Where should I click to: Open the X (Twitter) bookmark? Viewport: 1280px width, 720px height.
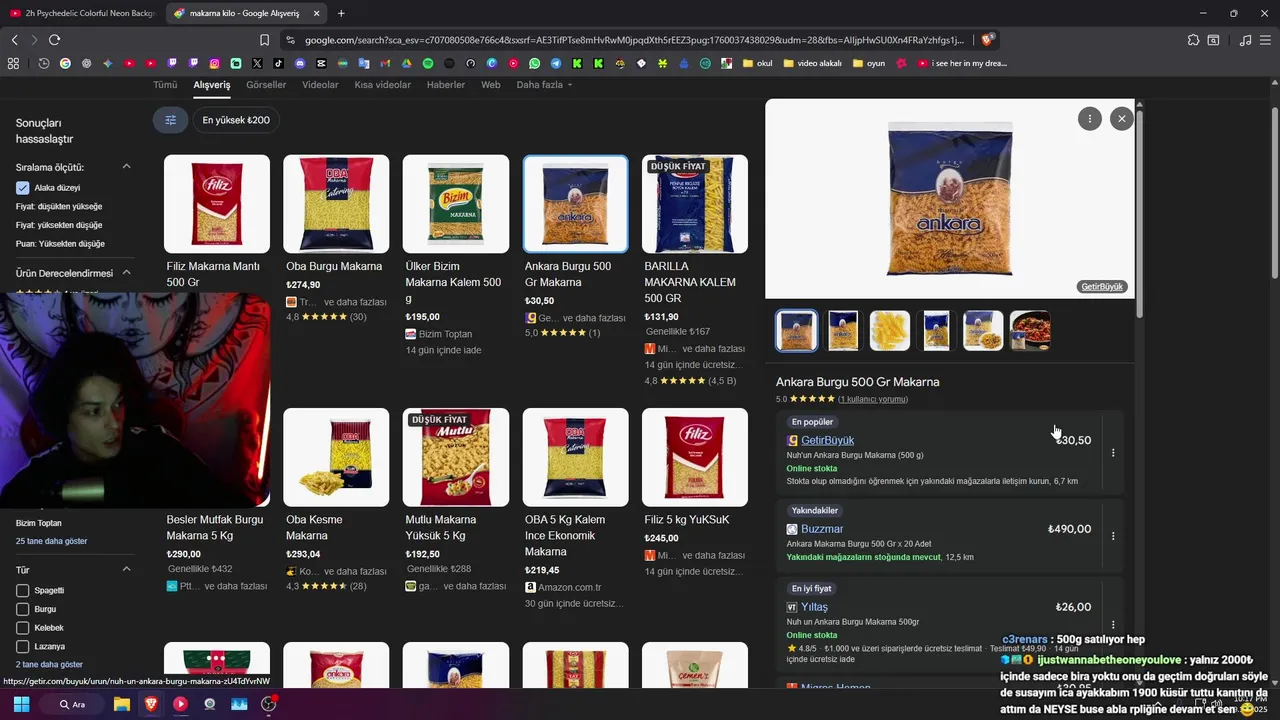pyautogui.click(x=257, y=63)
